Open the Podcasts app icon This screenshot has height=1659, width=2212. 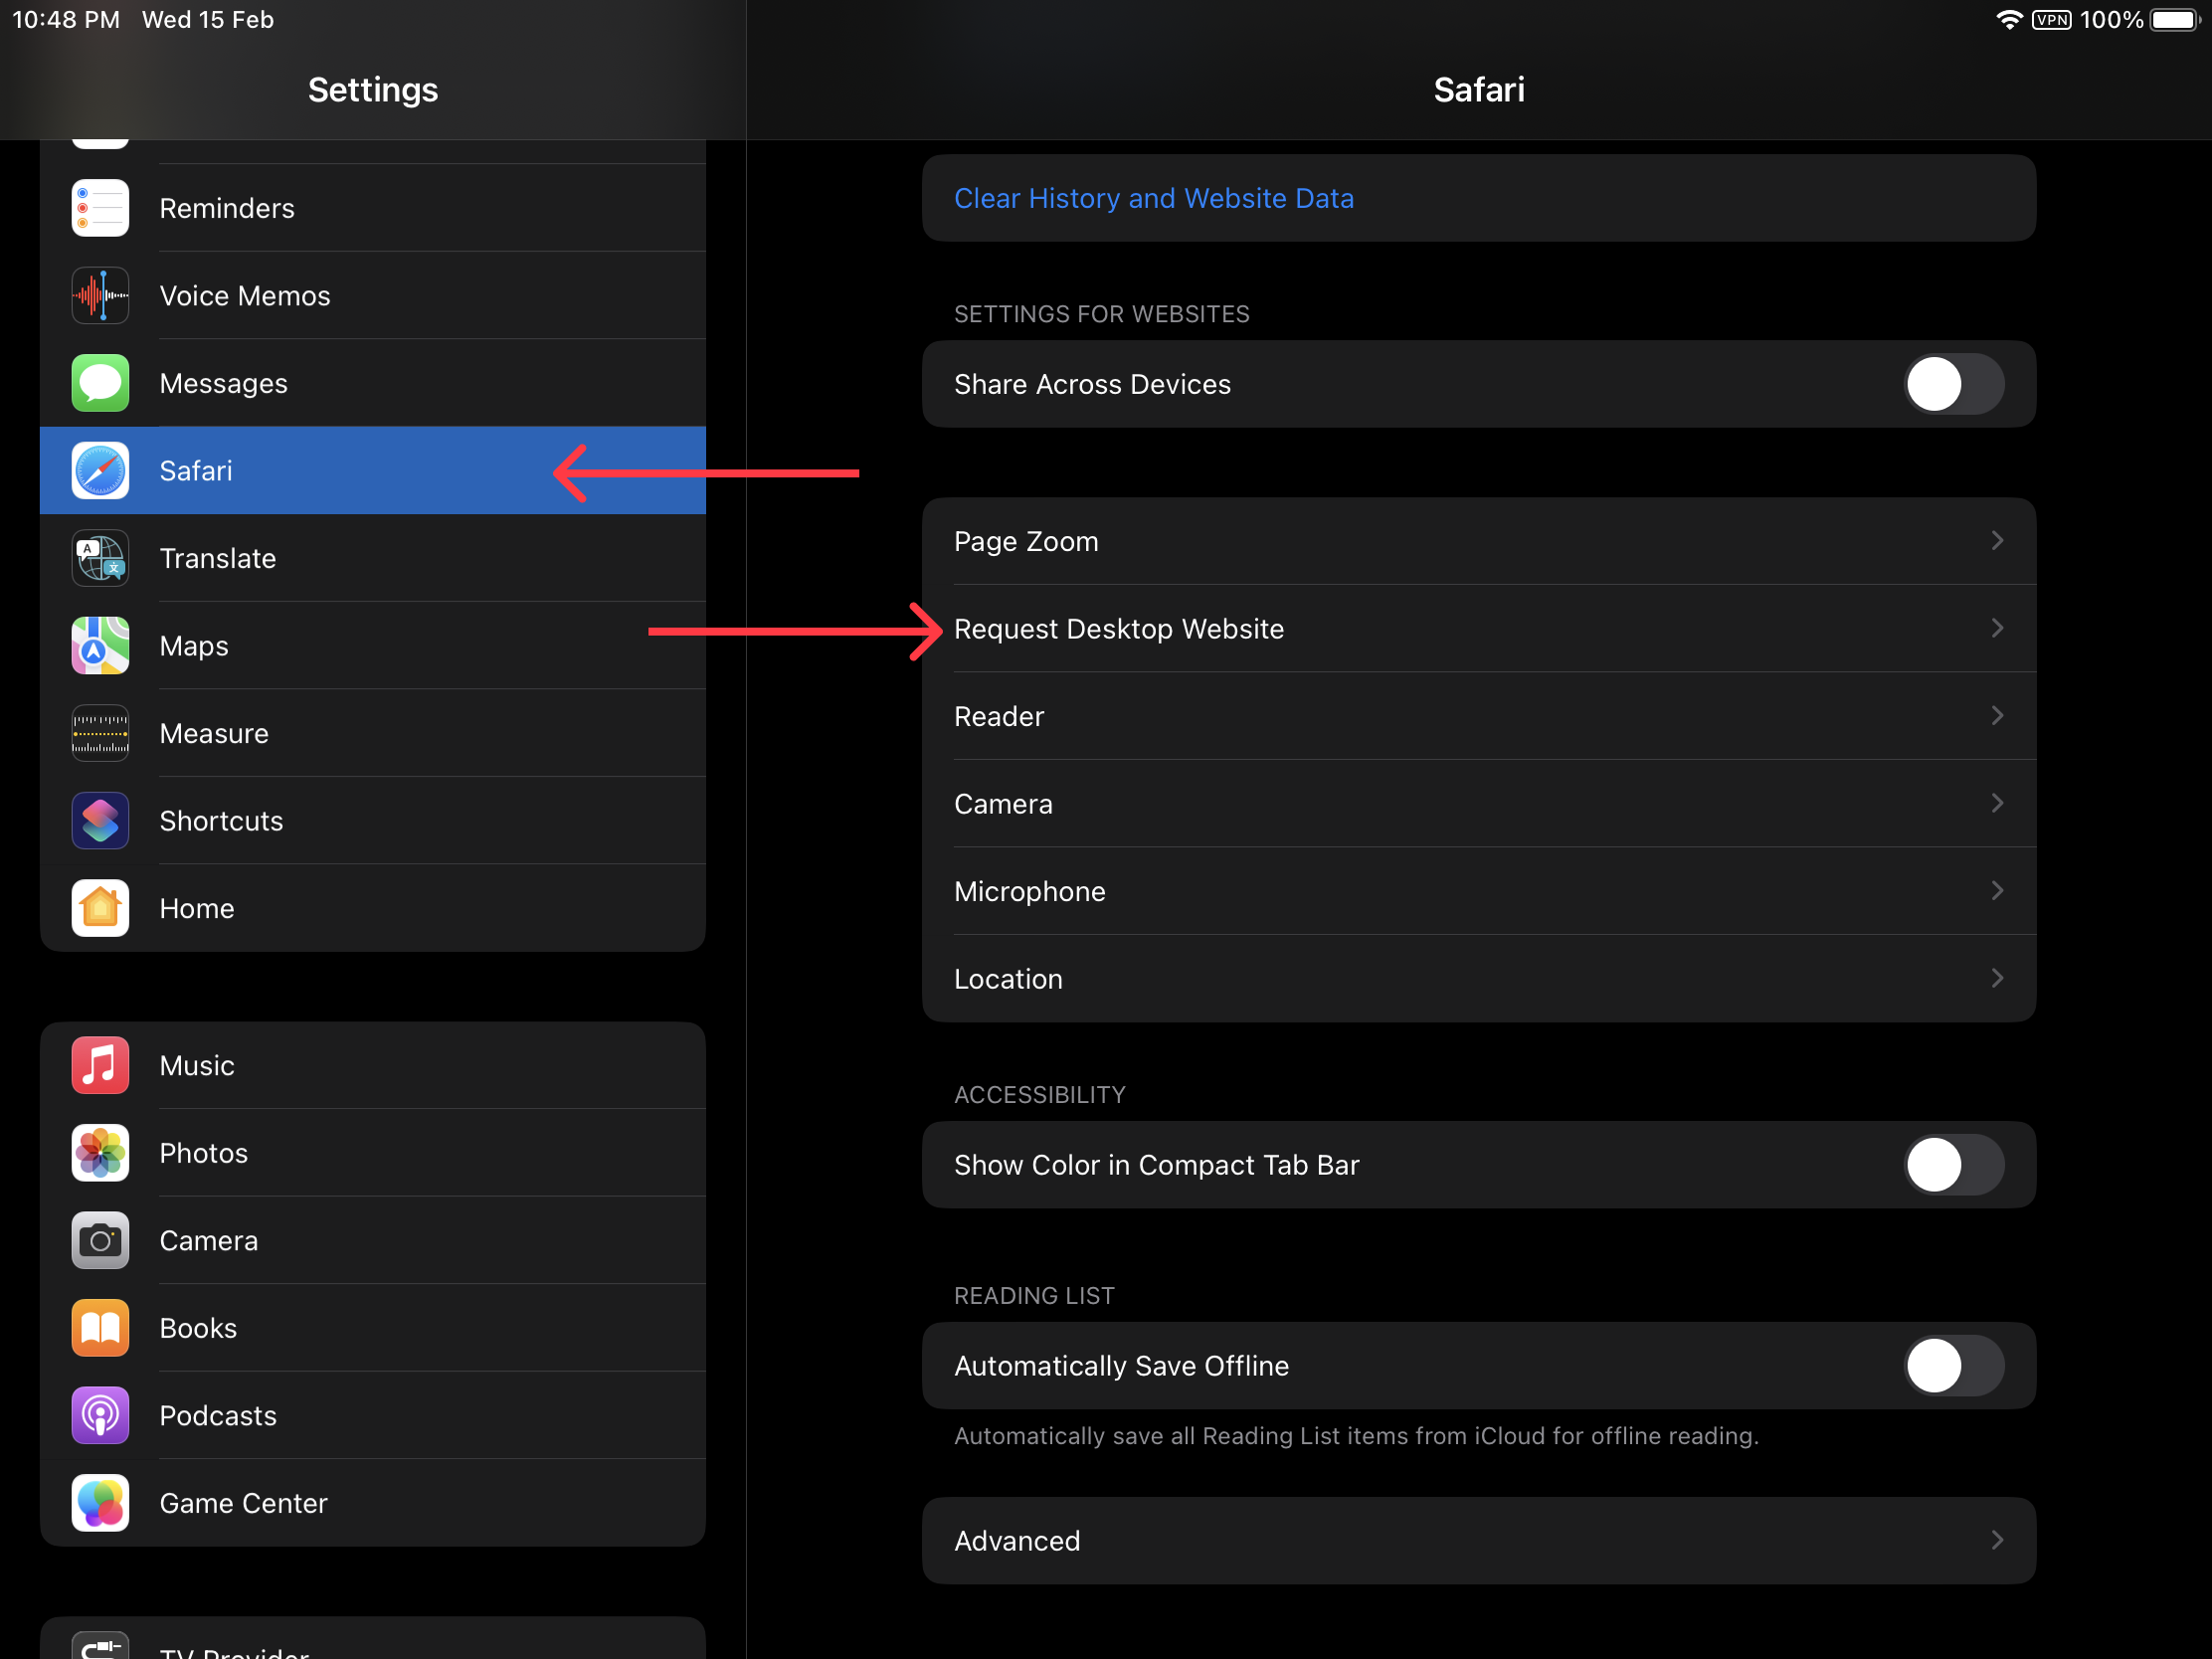click(x=100, y=1416)
